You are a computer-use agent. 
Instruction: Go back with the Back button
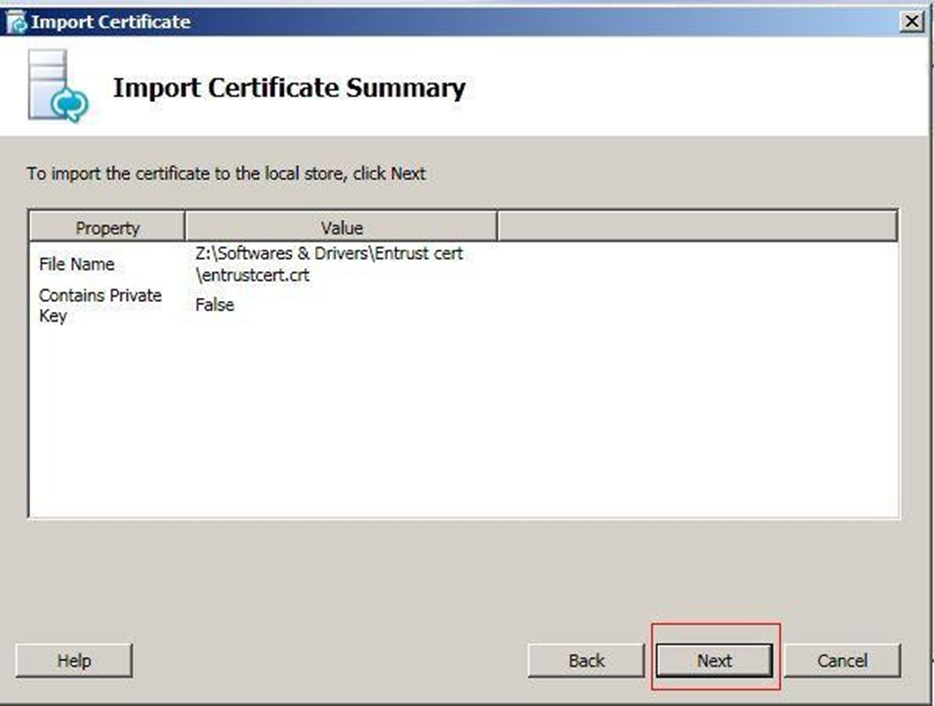[x=586, y=660]
